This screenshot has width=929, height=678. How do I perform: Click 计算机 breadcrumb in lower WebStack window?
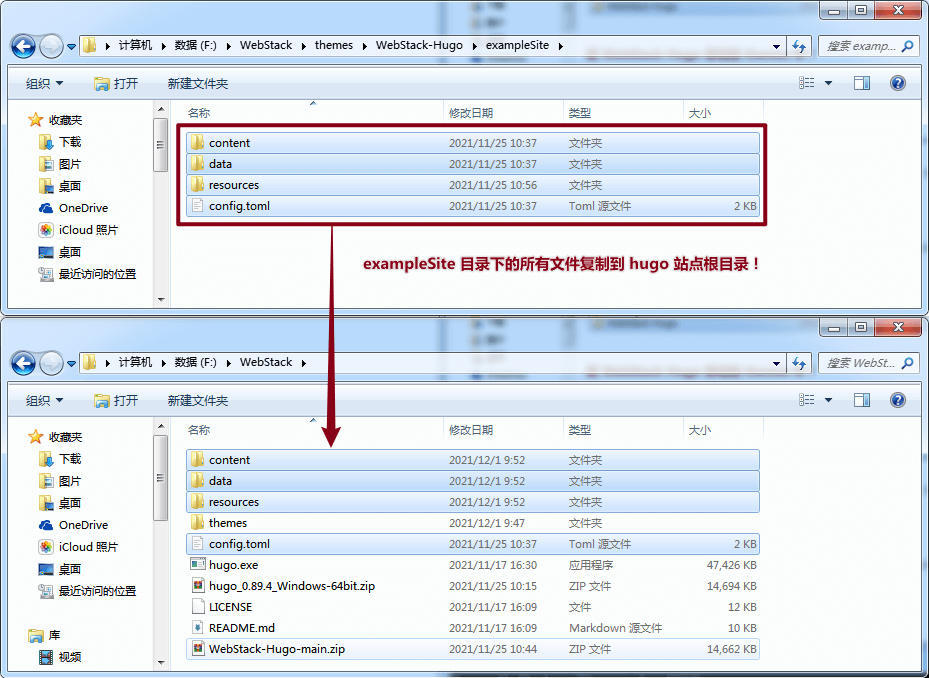[135, 362]
